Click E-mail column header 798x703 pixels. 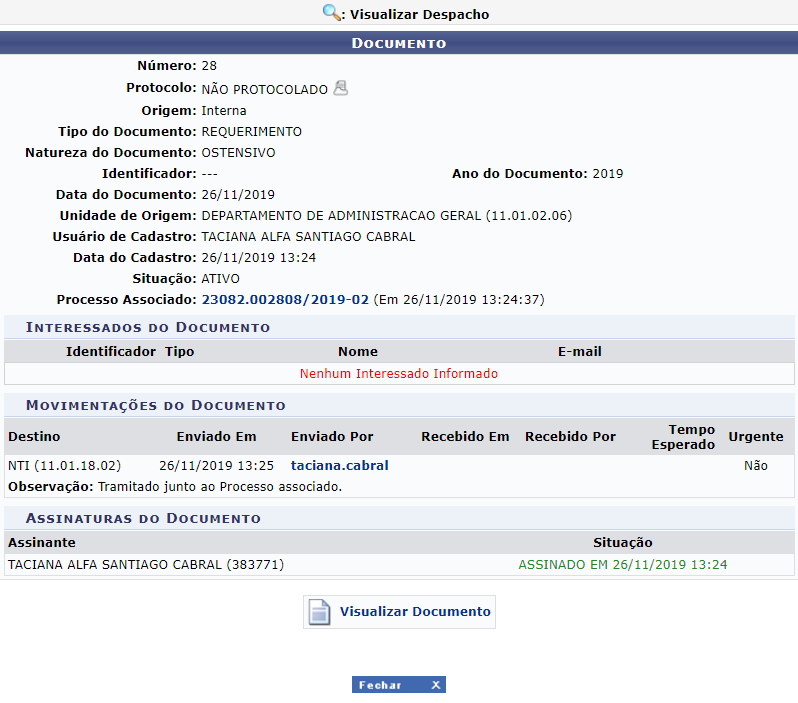pyautogui.click(x=580, y=352)
